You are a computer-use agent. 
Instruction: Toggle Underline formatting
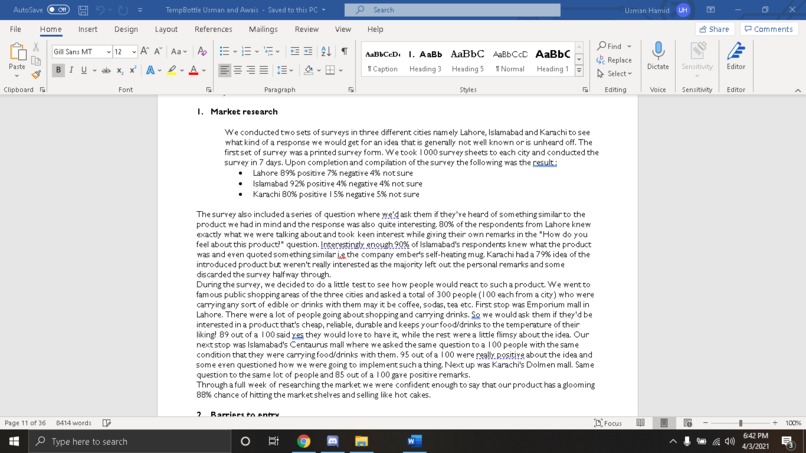coord(84,70)
